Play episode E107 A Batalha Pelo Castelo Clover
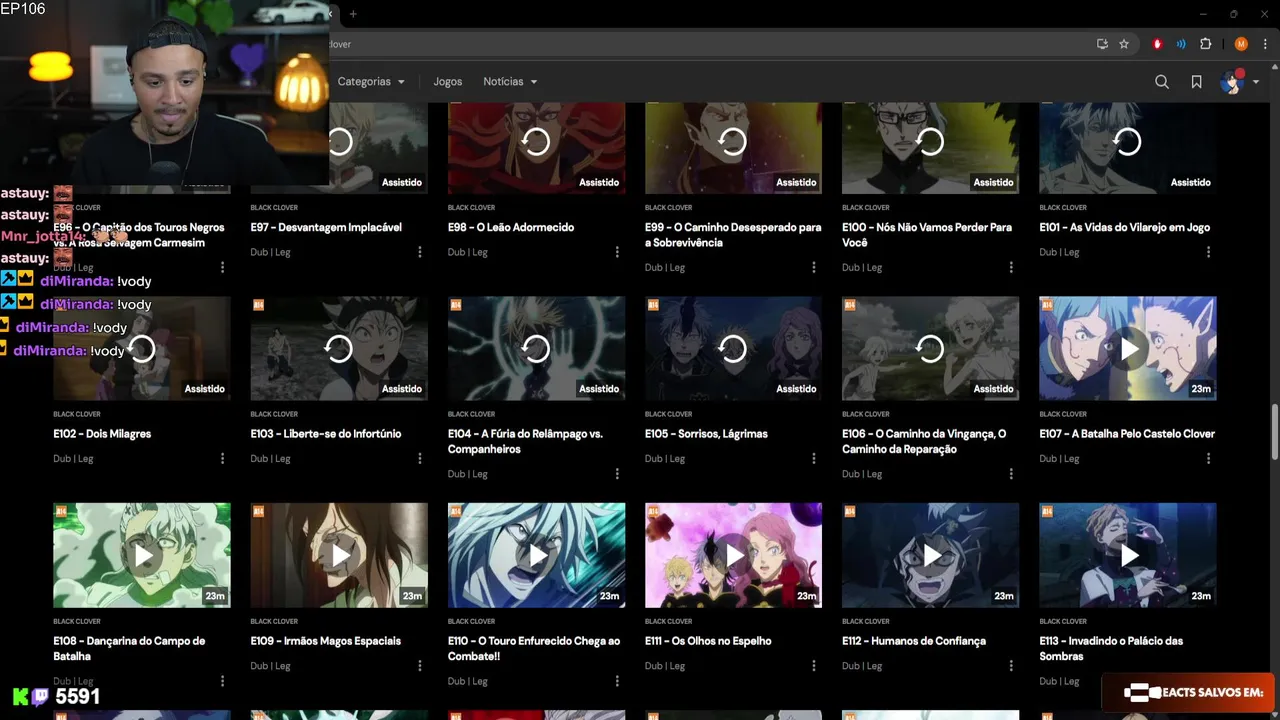 [x=1127, y=348]
